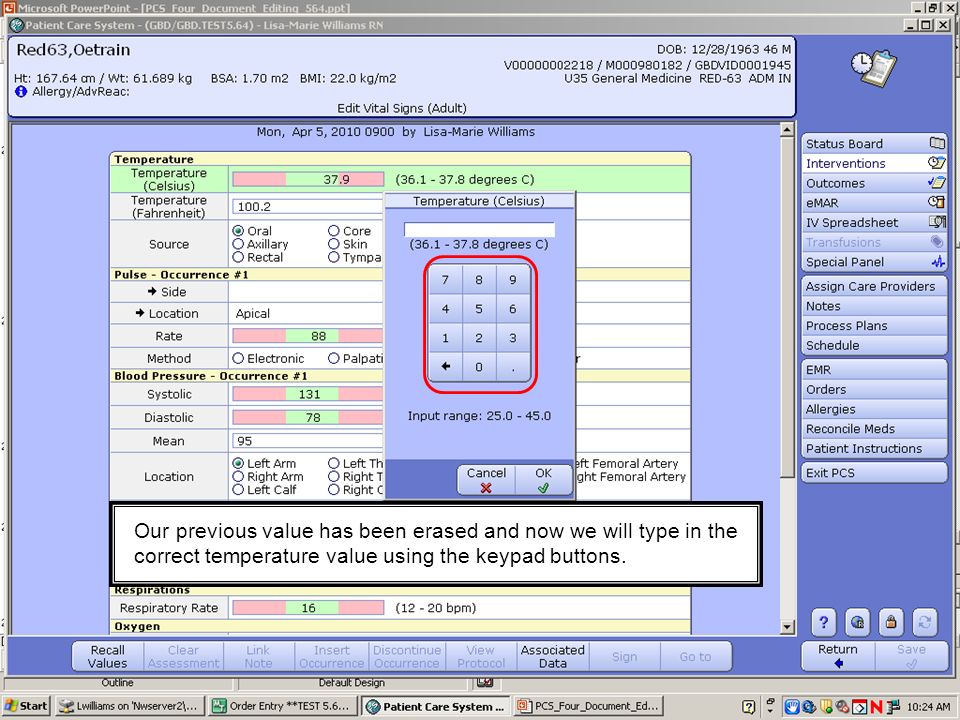Open the Interventions panel

(x=874, y=163)
